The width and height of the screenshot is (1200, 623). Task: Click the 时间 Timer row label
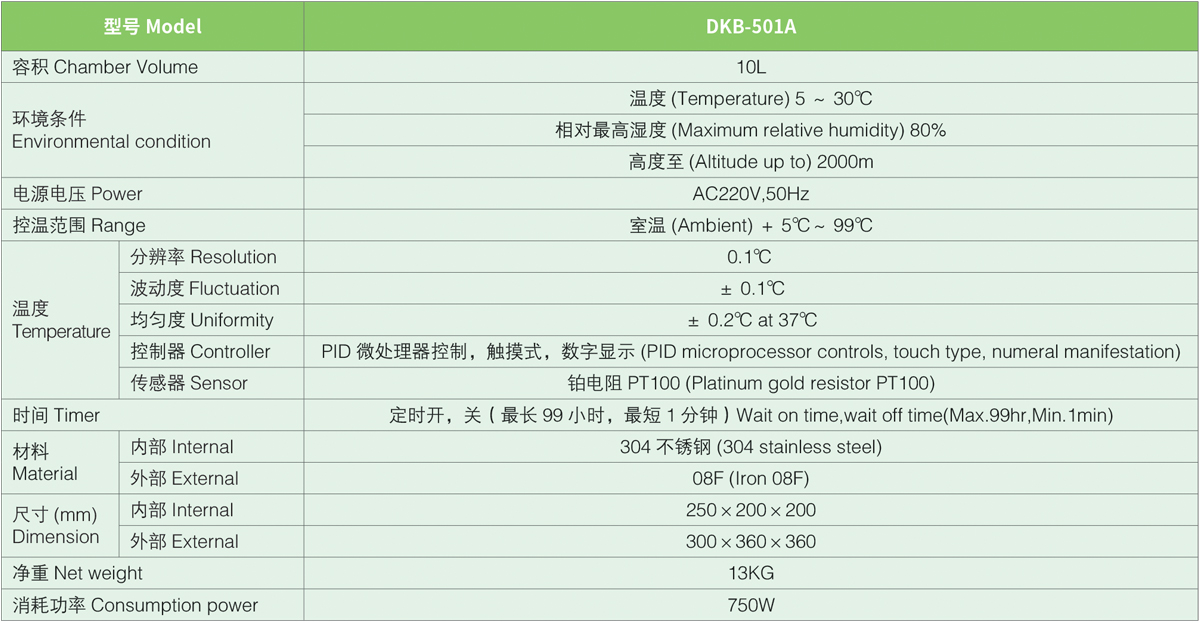tap(56, 415)
